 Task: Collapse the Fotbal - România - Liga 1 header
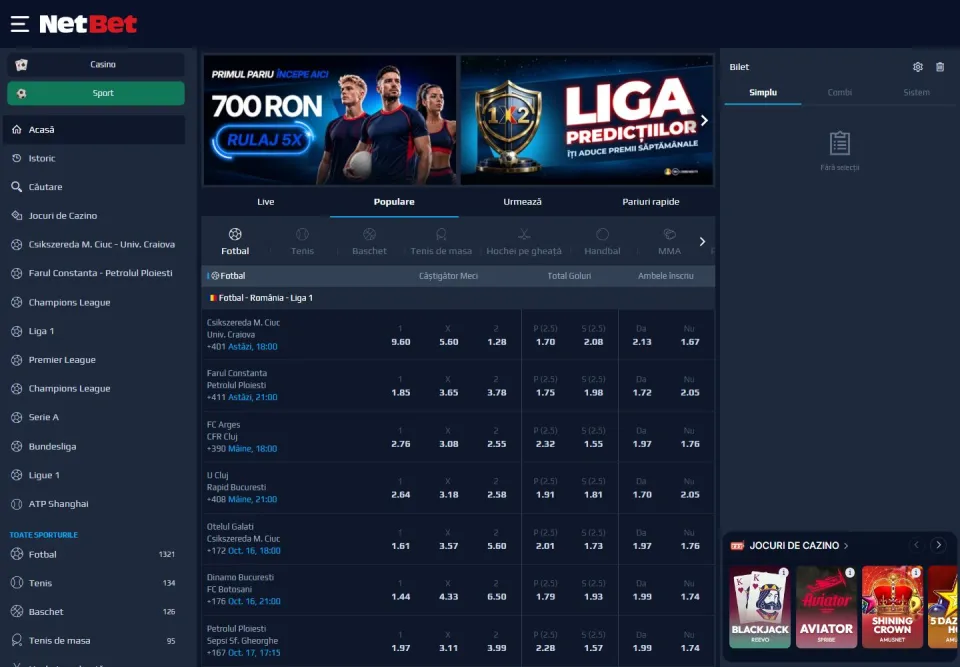458,298
